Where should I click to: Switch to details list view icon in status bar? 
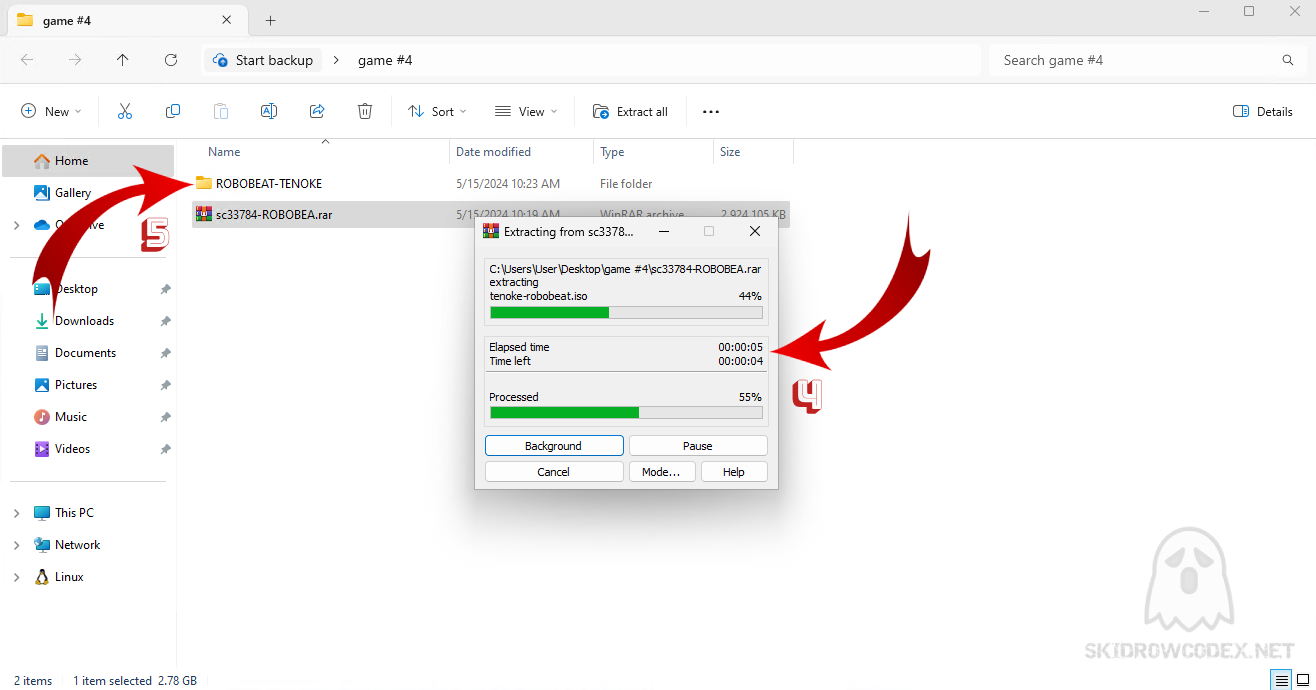(x=1279, y=680)
